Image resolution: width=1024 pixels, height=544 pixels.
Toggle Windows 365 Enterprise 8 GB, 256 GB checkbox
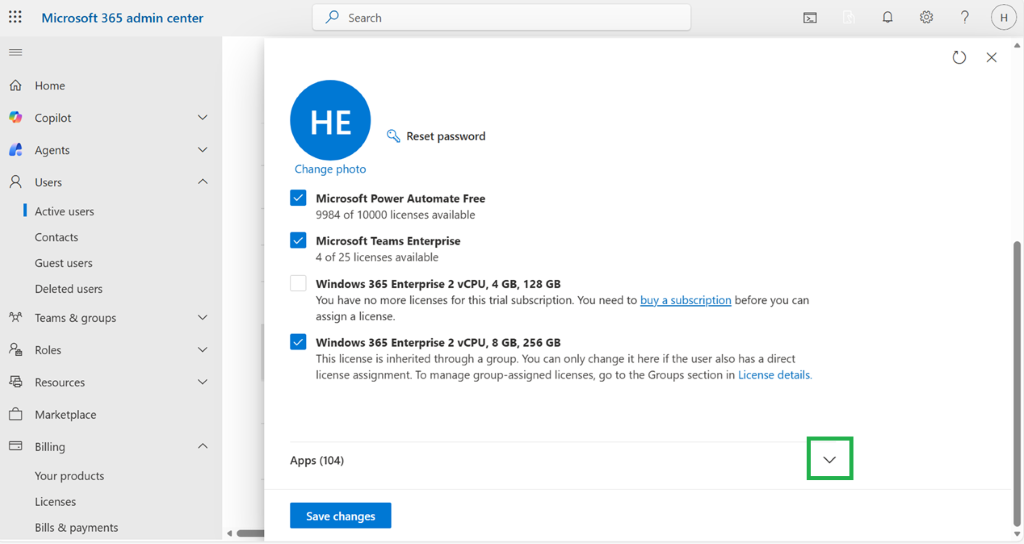[x=298, y=342]
